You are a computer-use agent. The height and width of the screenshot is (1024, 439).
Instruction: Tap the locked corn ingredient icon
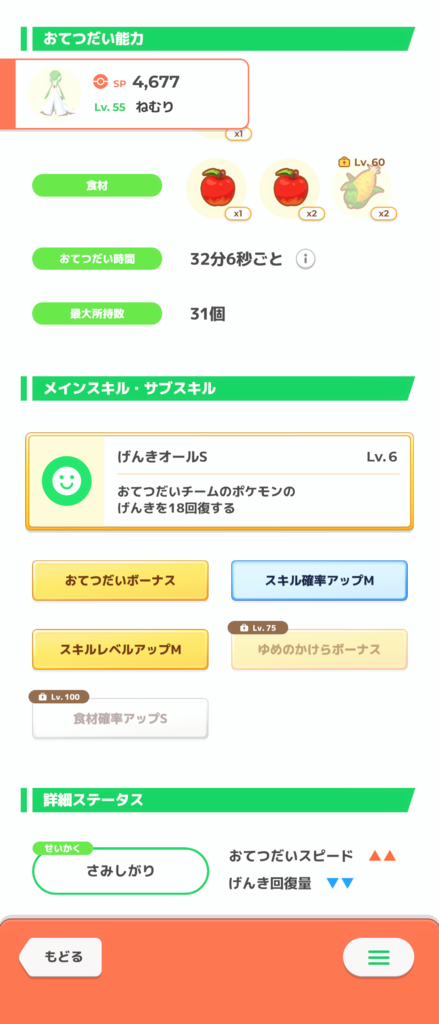tap(363, 188)
